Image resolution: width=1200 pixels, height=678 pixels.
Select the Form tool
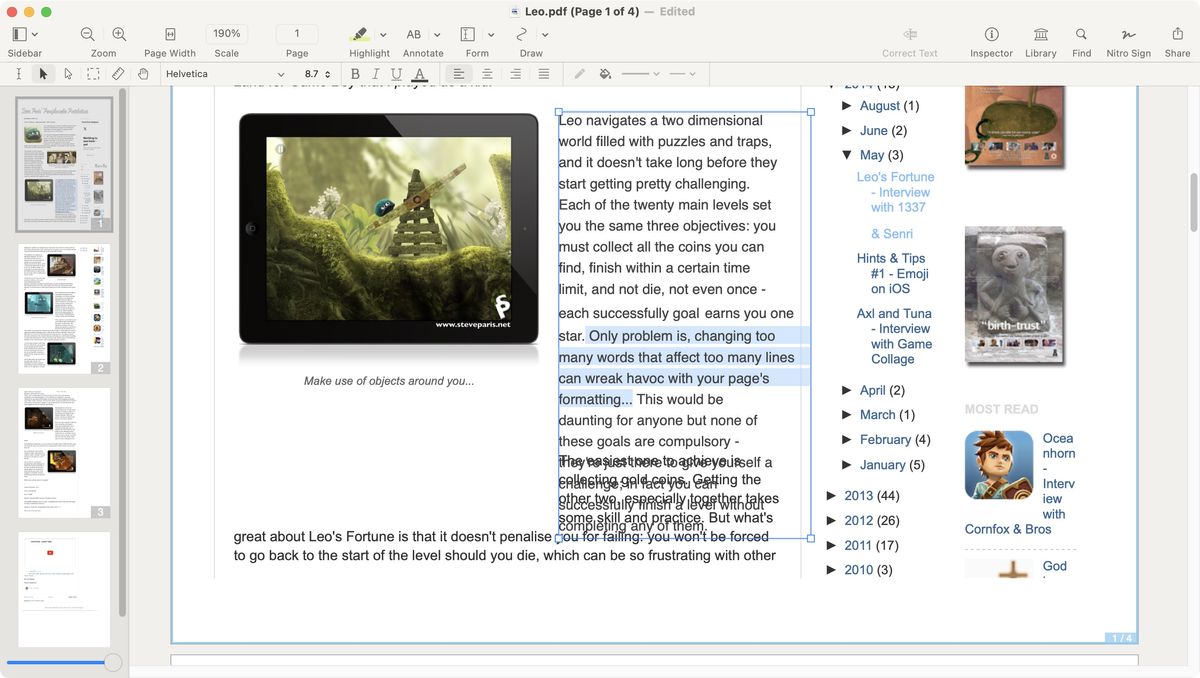[x=468, y=33]
